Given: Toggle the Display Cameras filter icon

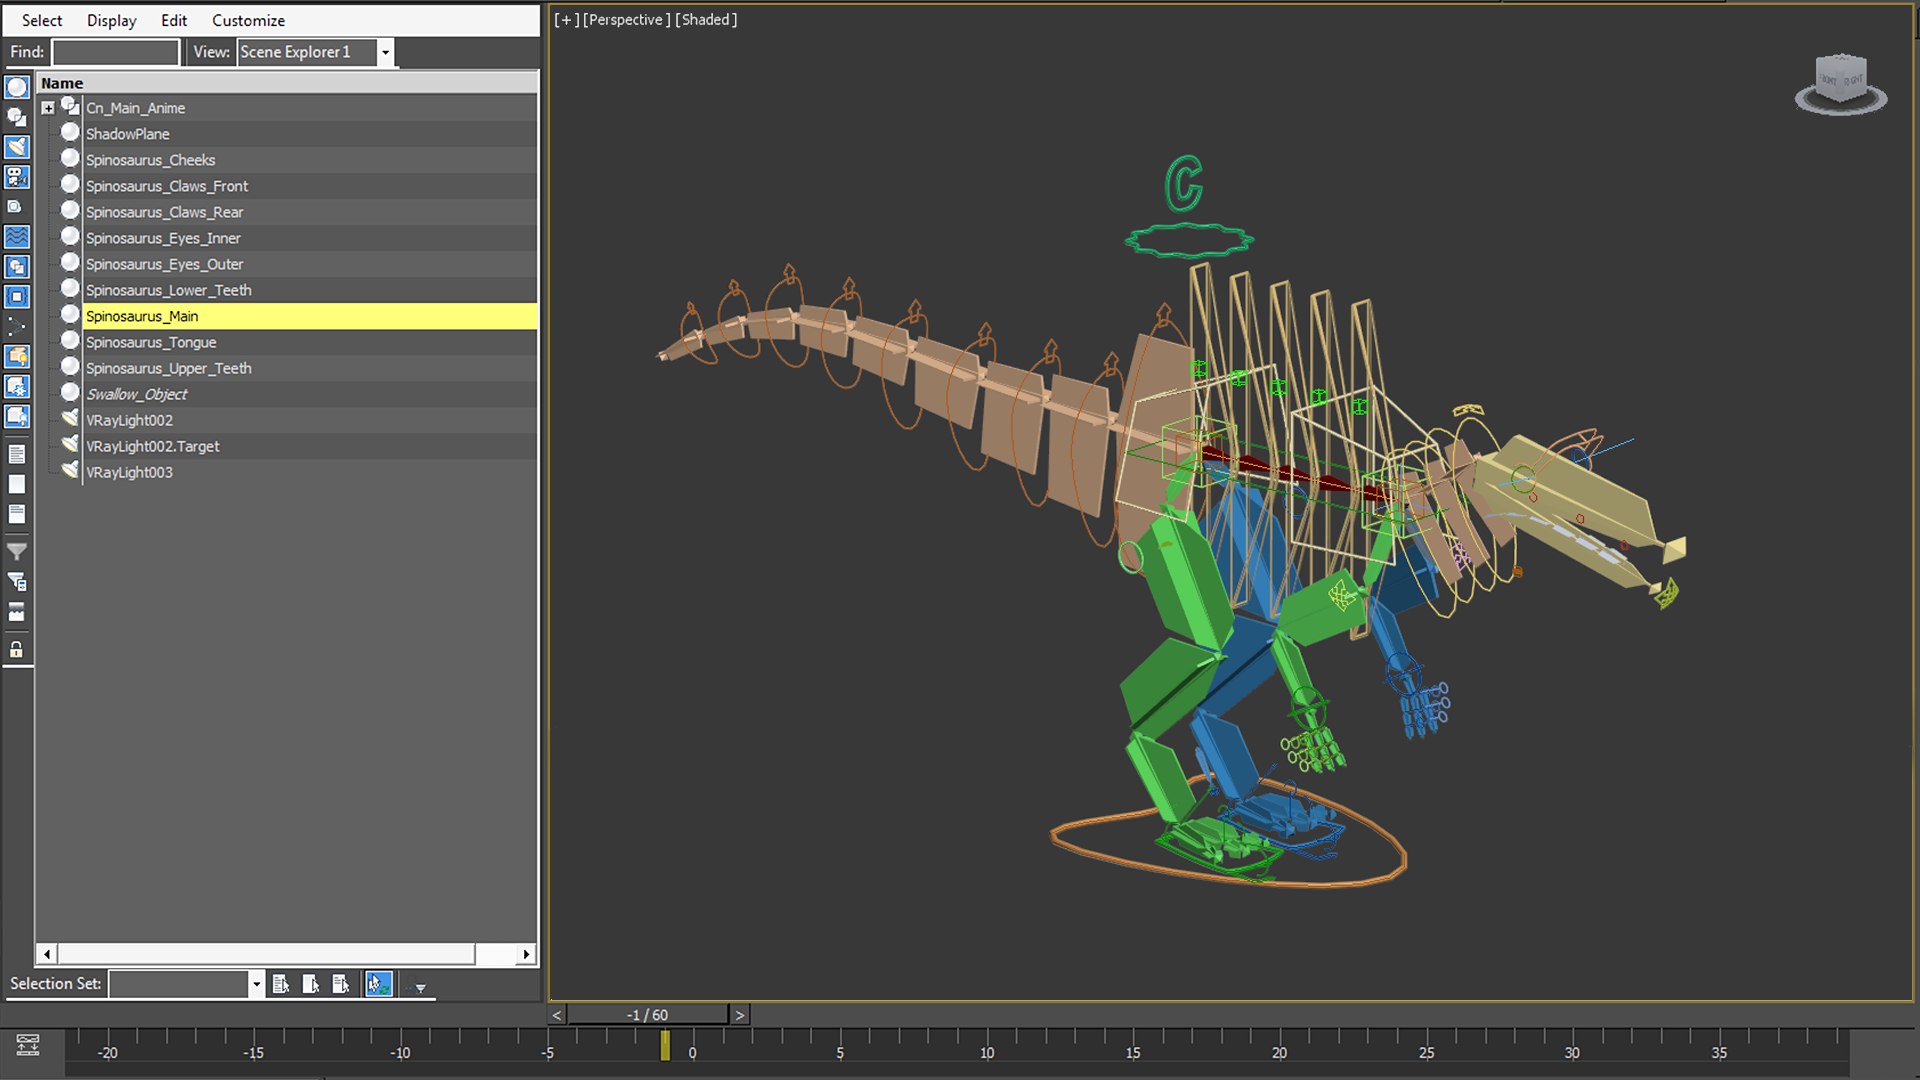Looking at the screenshot, I should [17, 177].
